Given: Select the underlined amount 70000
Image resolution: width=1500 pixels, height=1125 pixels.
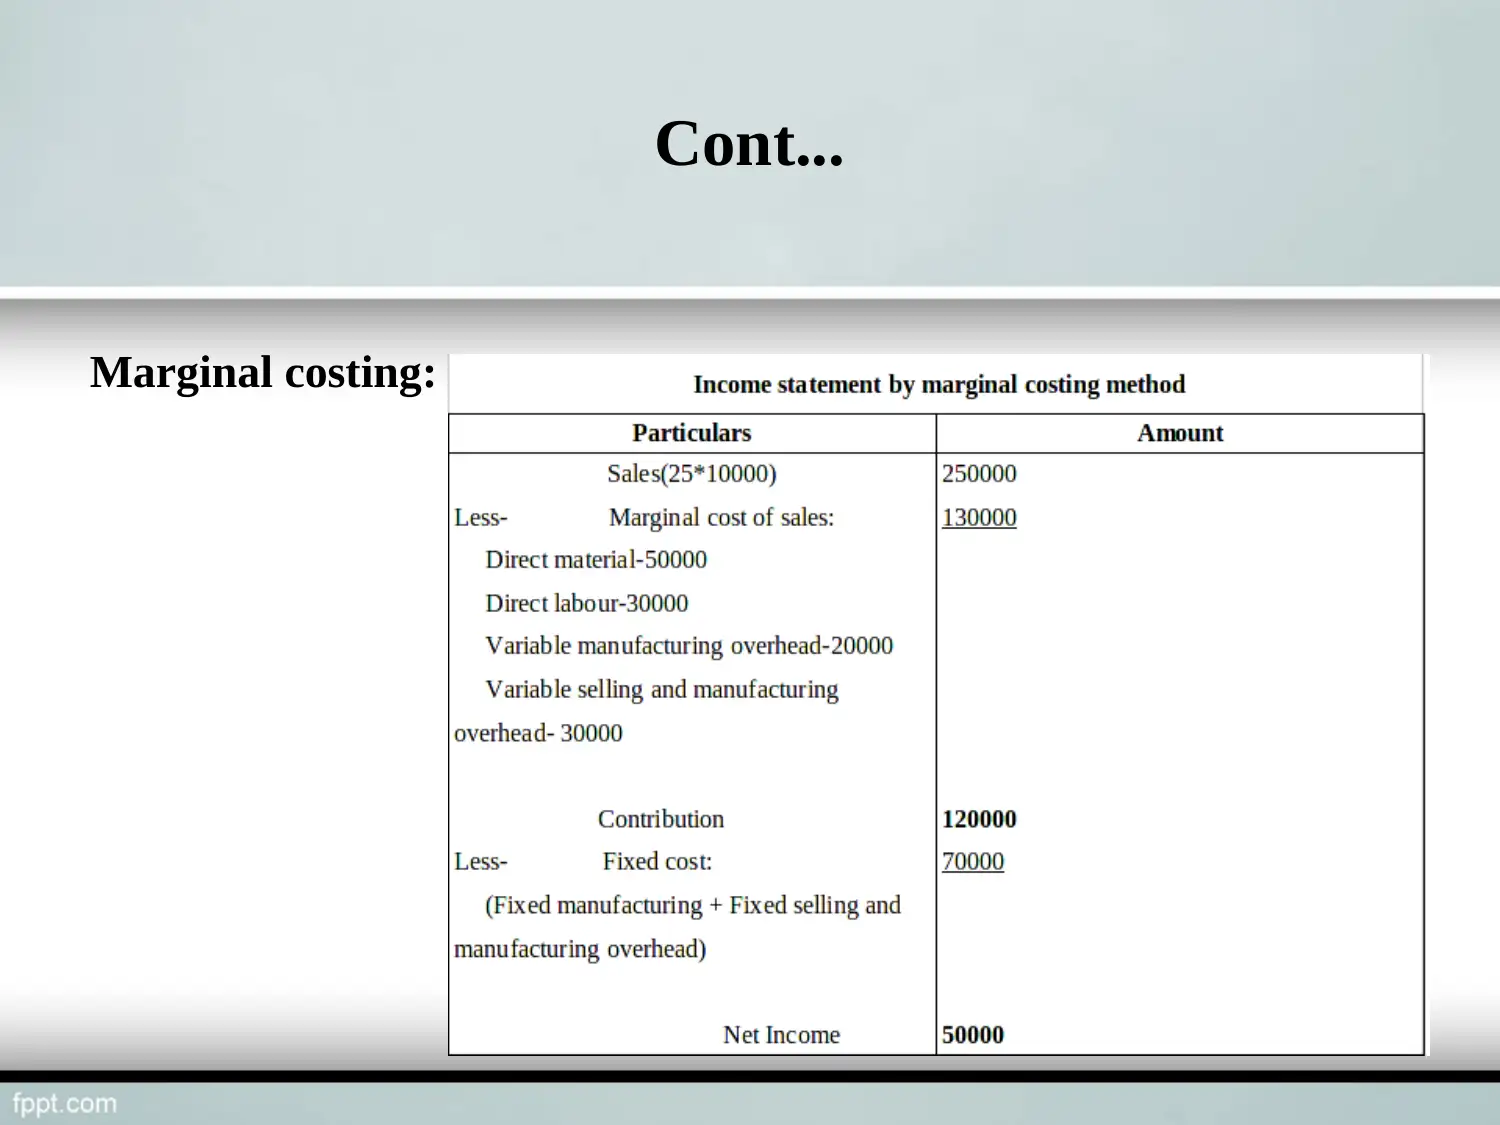Looking at the screenshot, I should coord(972,861).
